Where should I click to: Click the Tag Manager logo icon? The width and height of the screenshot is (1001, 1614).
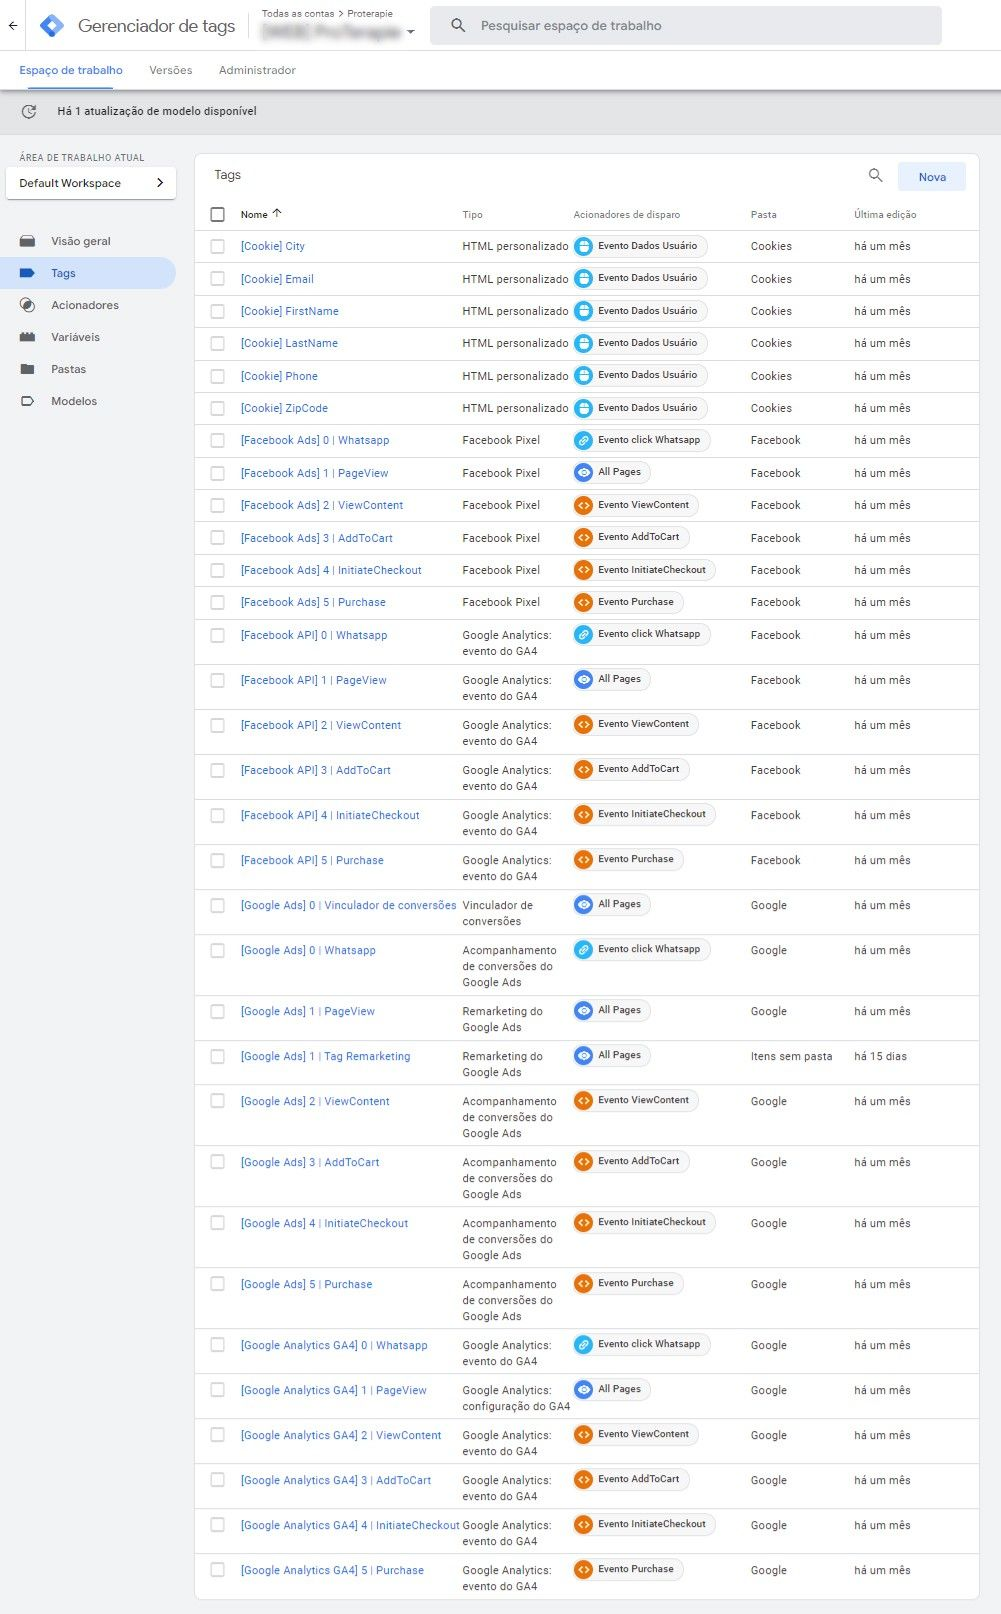[x=51, y=26]
